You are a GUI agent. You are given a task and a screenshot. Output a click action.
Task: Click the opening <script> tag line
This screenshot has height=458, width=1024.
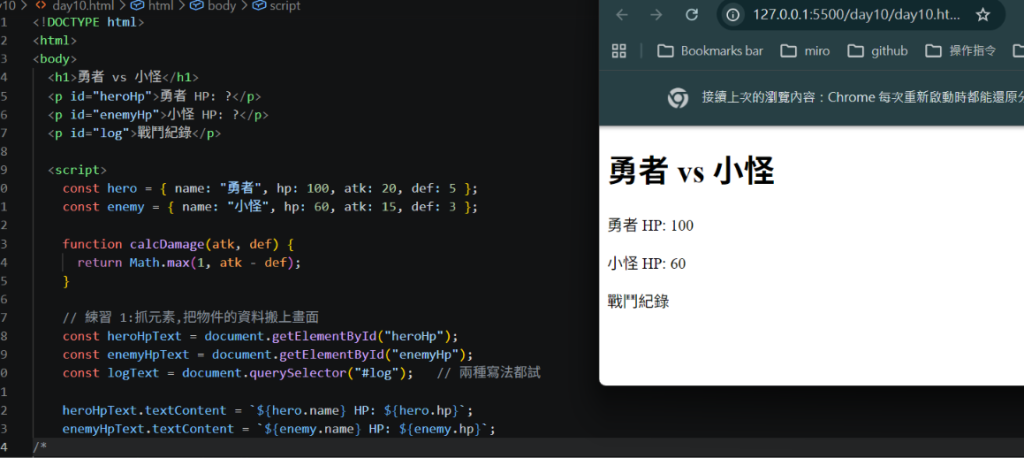[x=77, y=170]
